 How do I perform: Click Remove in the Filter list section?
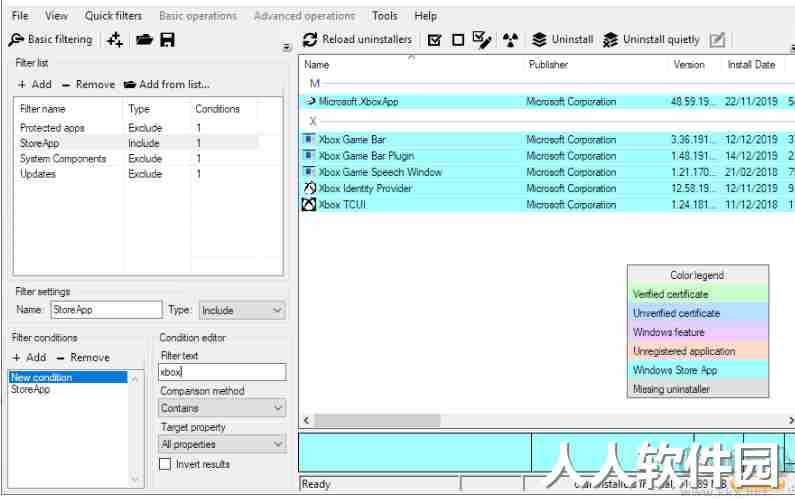tap(88, 84)
